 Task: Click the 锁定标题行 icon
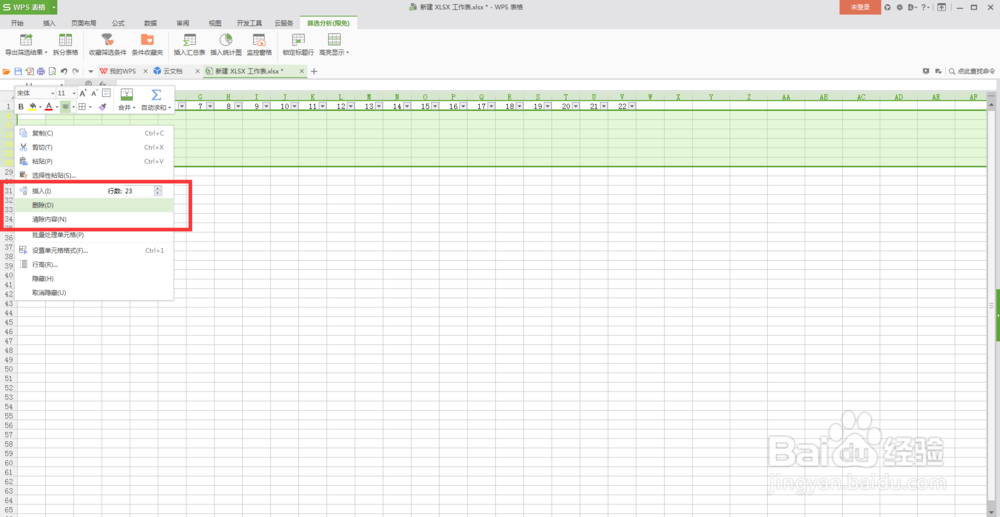point(298,40)
